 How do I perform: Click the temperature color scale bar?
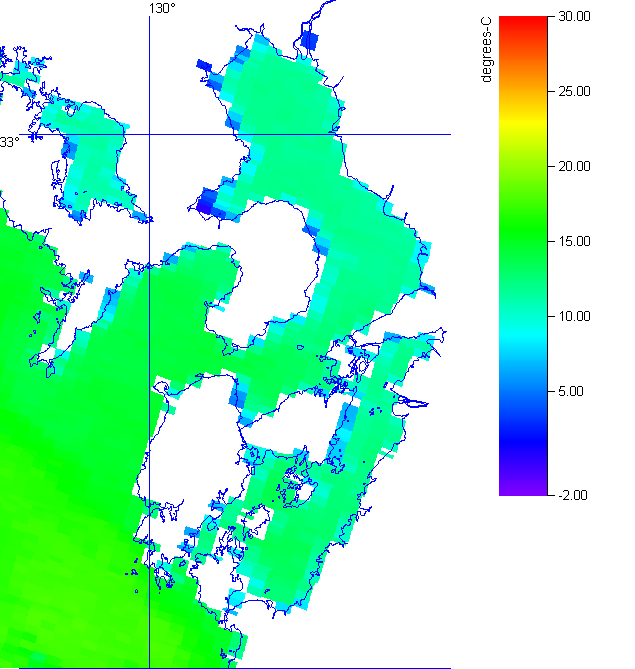523,256
